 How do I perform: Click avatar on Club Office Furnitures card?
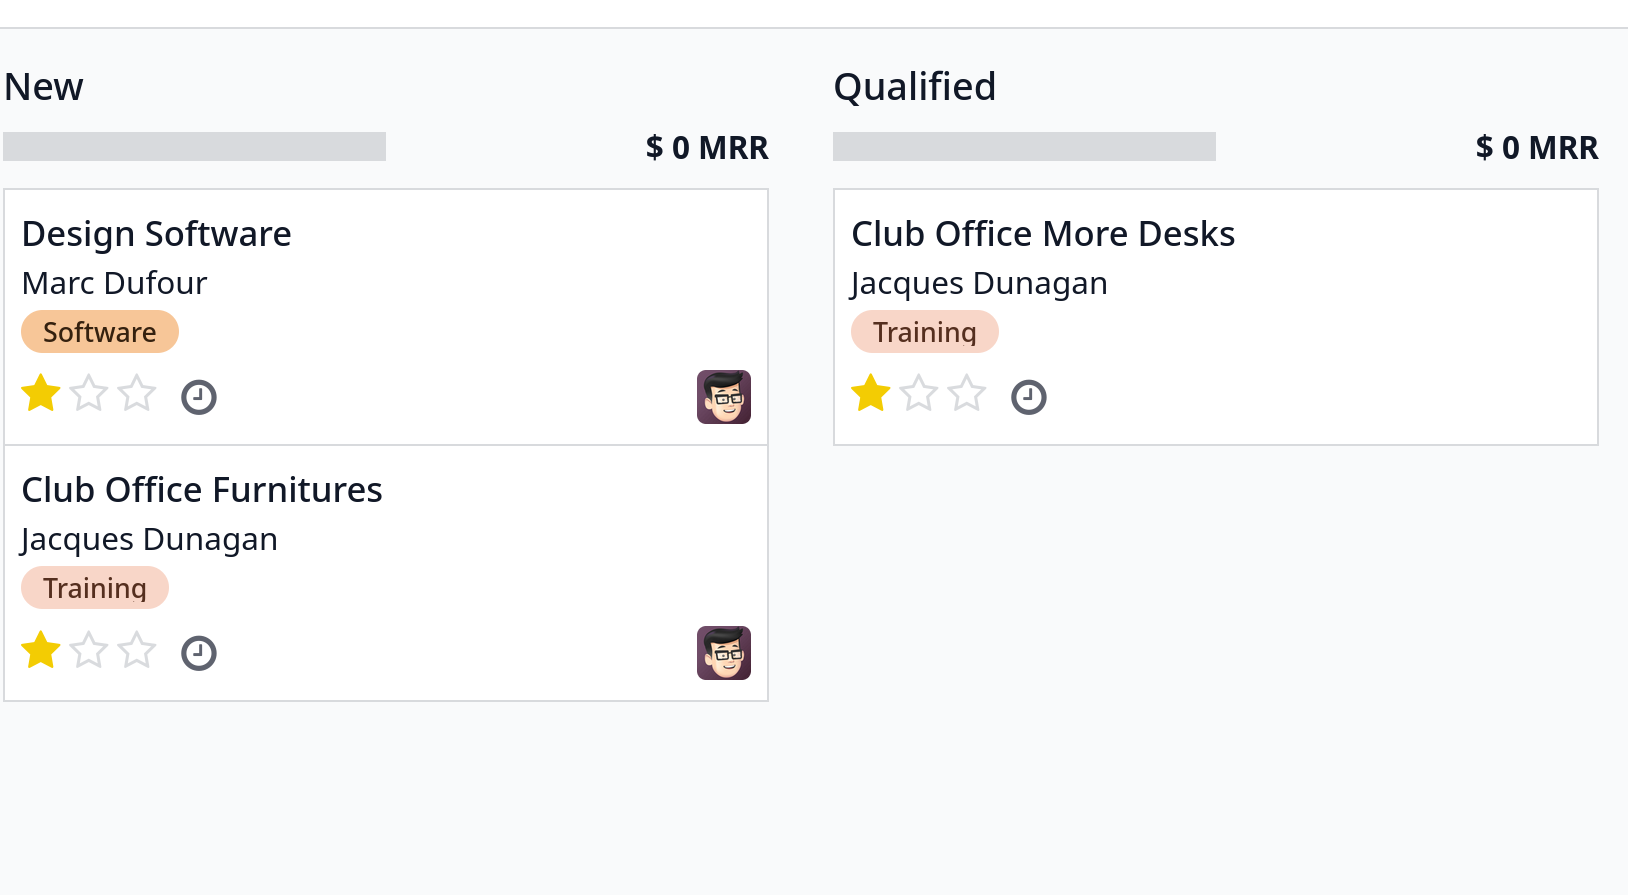click(724, 653)
